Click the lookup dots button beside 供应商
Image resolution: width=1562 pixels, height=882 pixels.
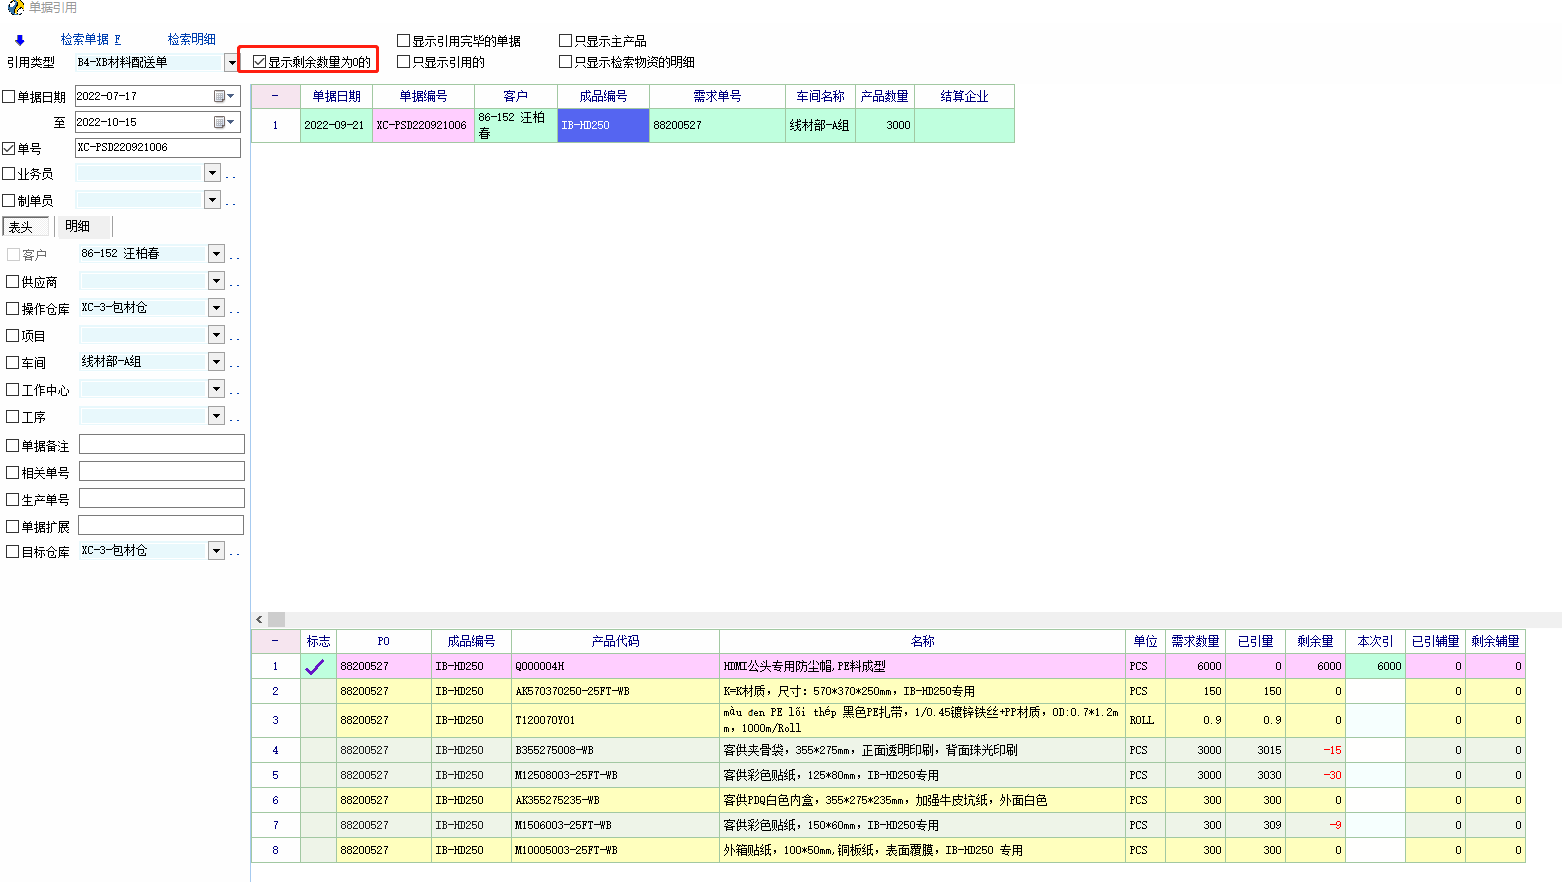coord(235,282)
